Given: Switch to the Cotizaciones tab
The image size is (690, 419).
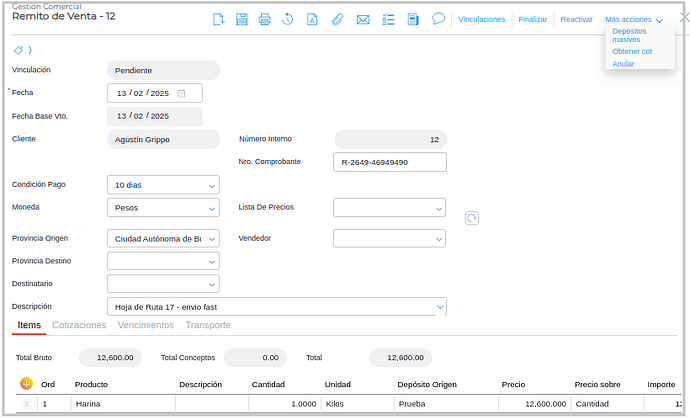Looking at the screenshot, I should click(x=79, y=325).
